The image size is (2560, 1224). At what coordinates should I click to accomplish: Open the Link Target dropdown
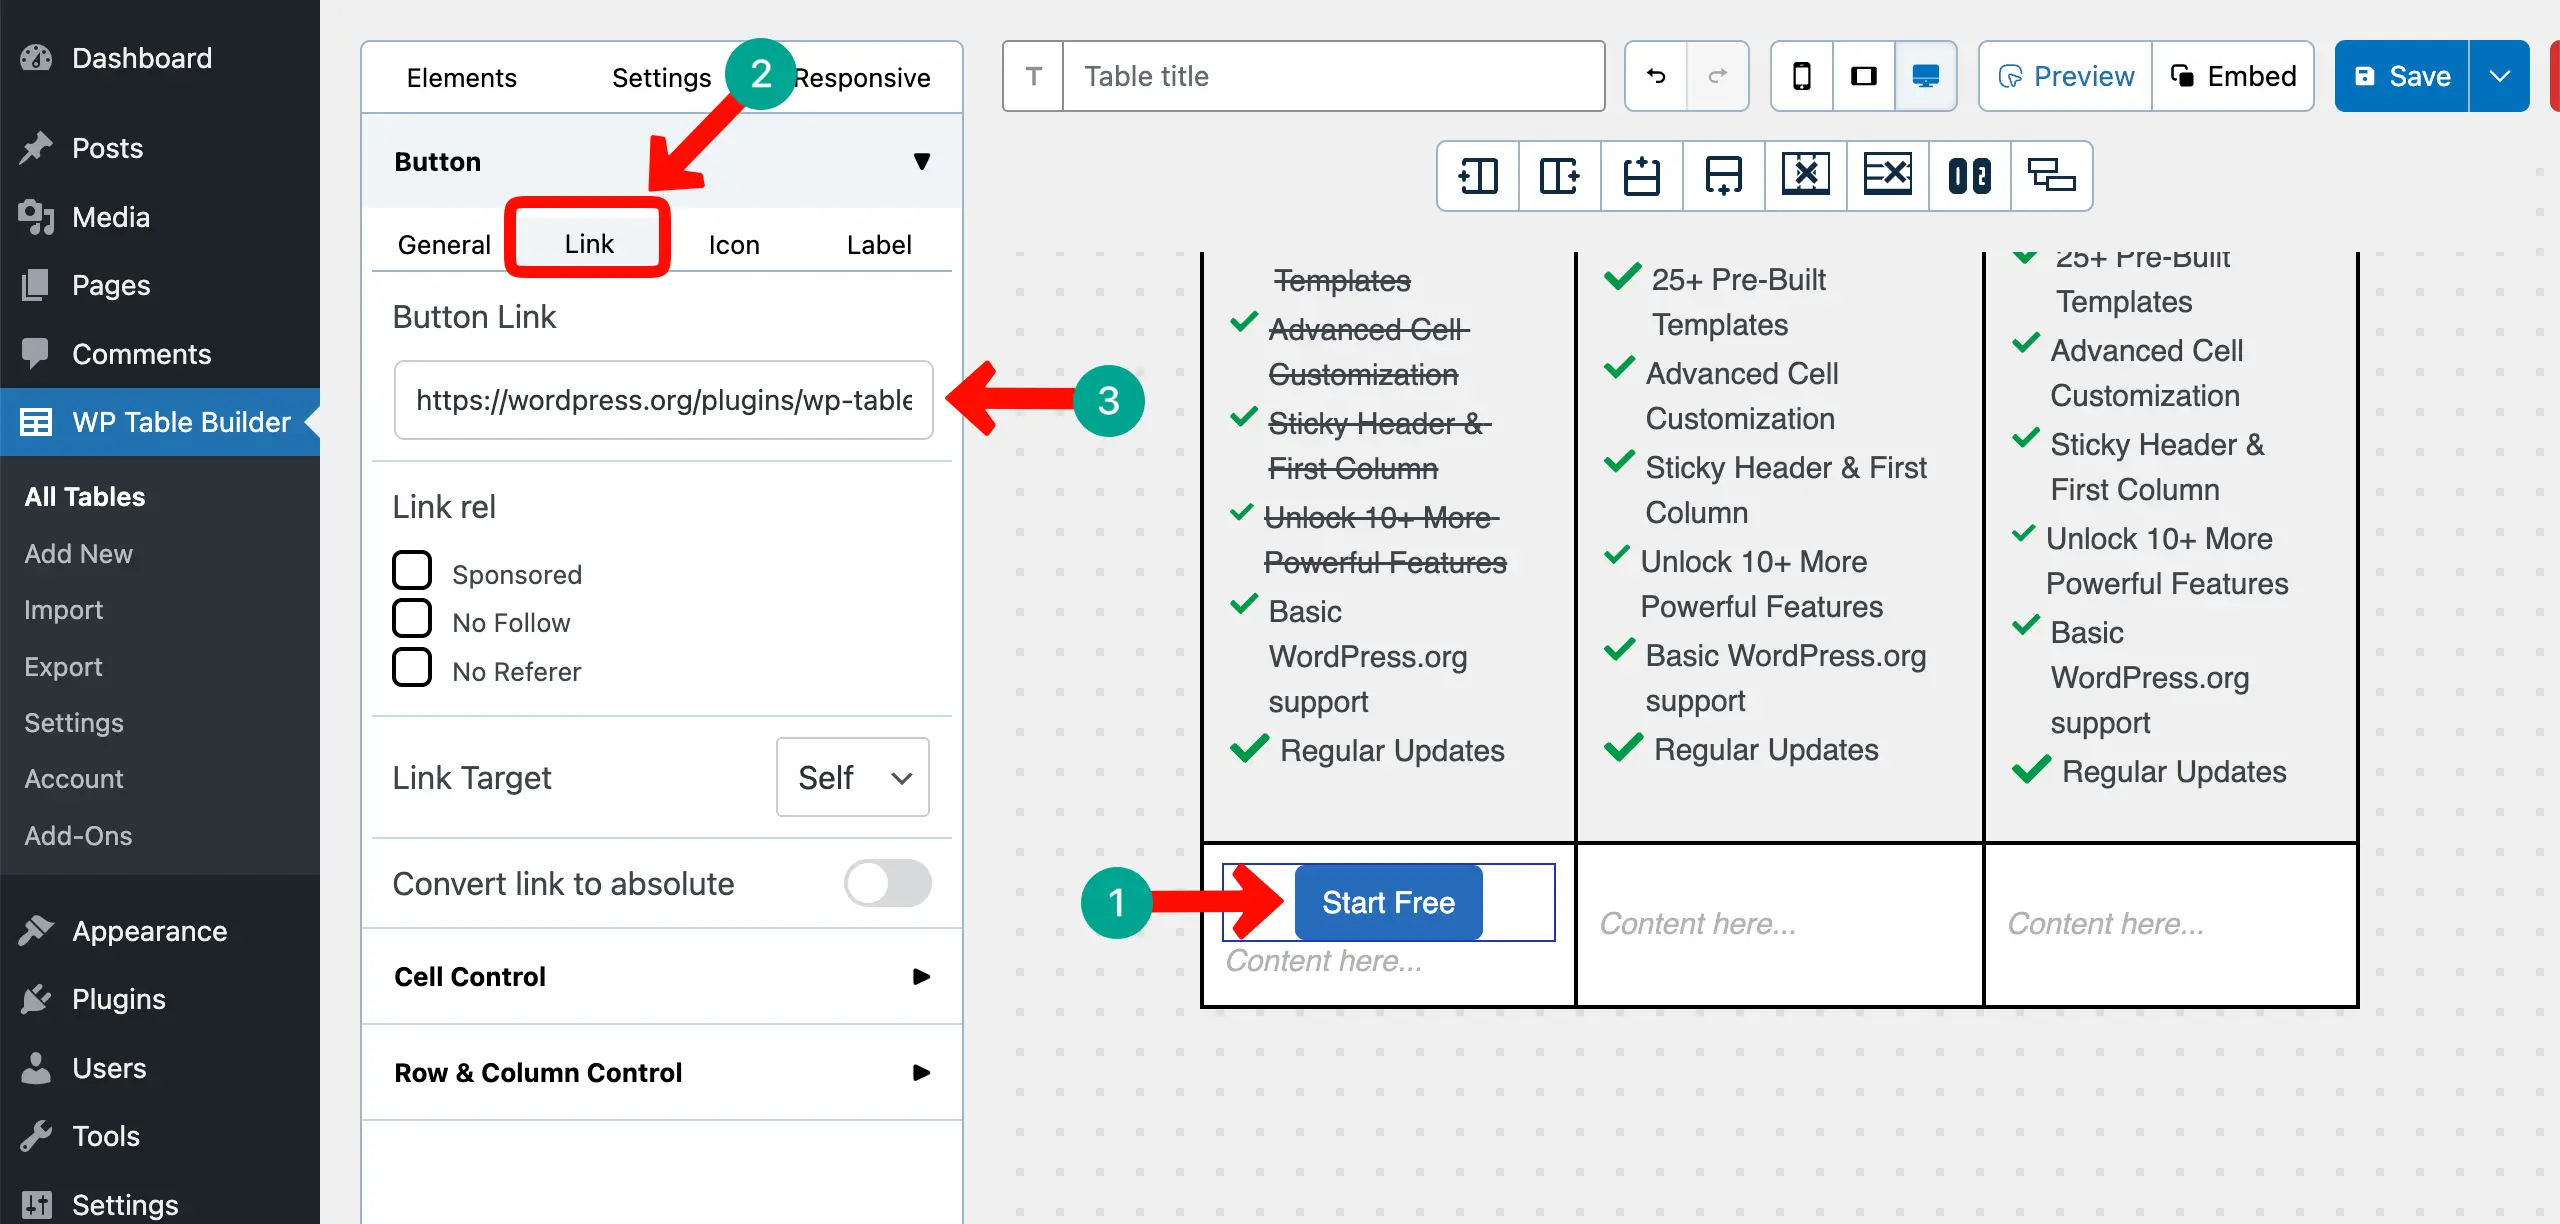[x=853, y=777]
